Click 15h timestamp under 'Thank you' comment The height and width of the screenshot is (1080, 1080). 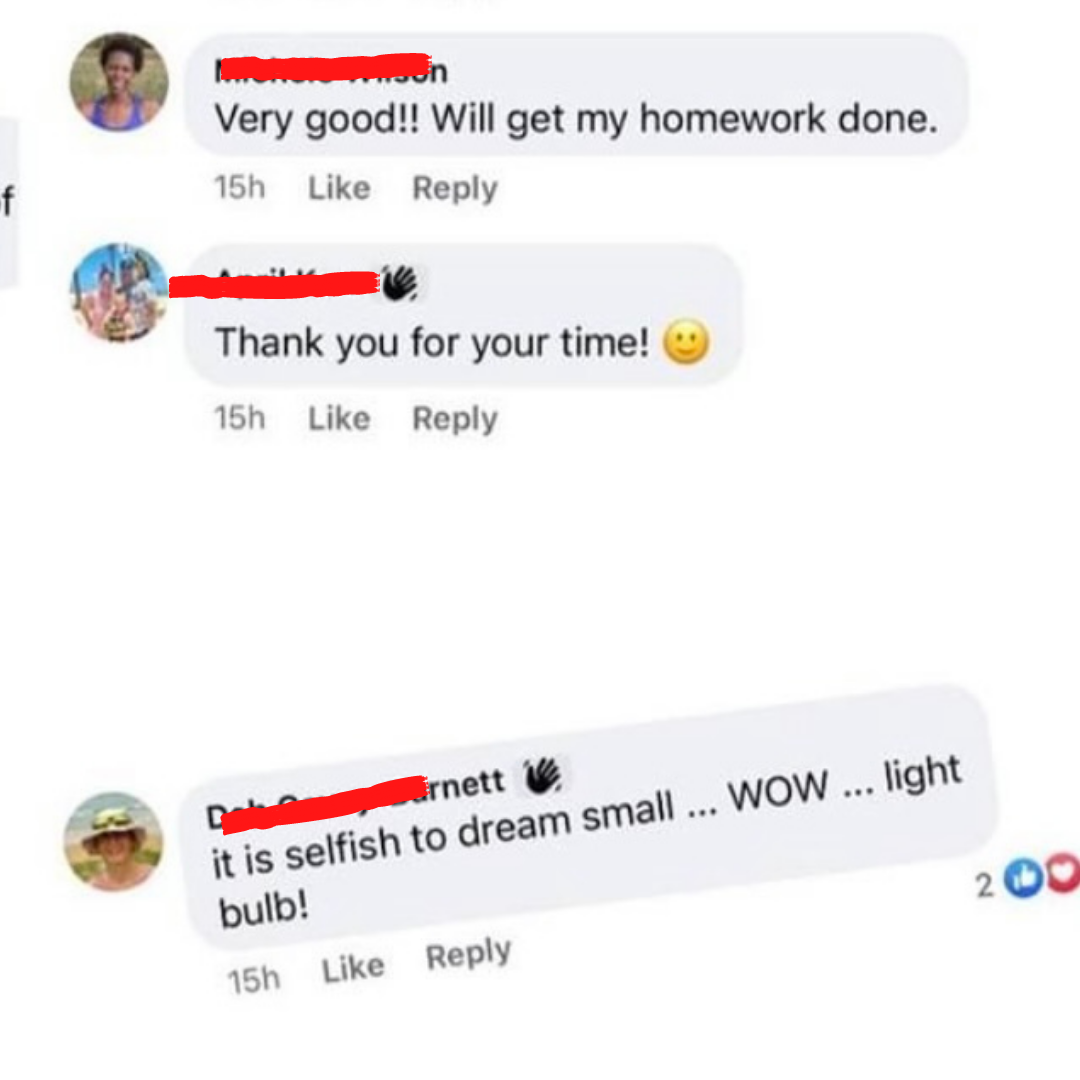(x=240, y=418)
